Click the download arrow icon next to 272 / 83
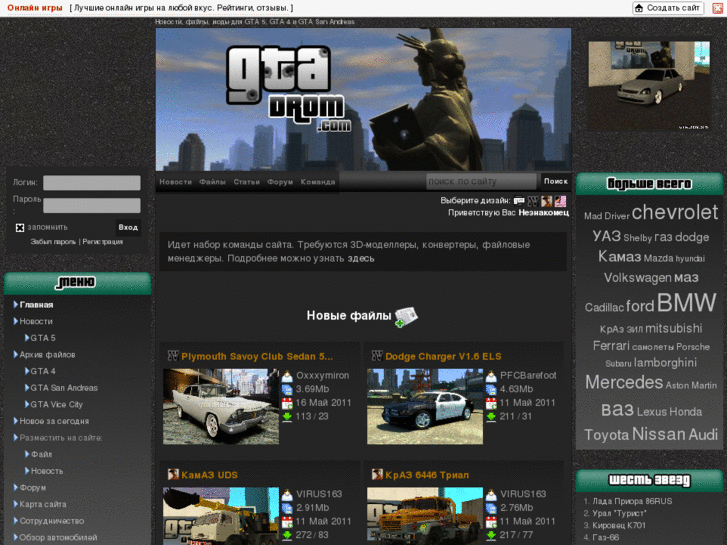 [x=287, y=535]
